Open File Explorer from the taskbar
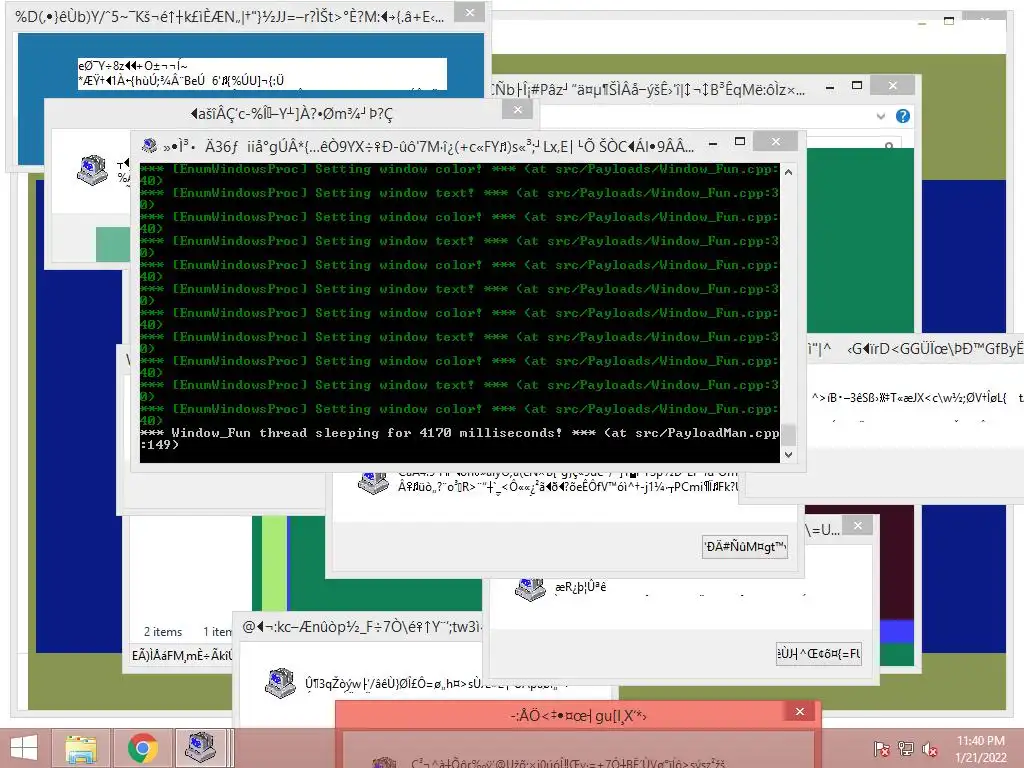Viewport: 1024px width, 768px height. [x=81, y=748]
